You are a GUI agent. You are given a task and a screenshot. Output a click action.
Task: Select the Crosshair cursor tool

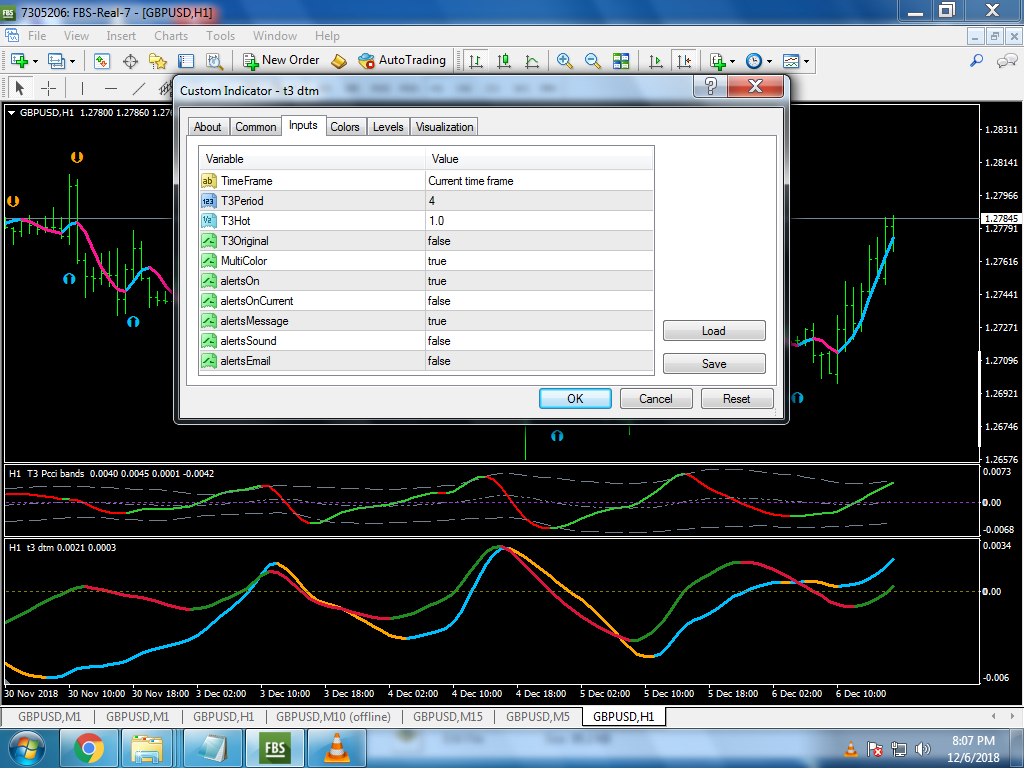pos(48,88)
